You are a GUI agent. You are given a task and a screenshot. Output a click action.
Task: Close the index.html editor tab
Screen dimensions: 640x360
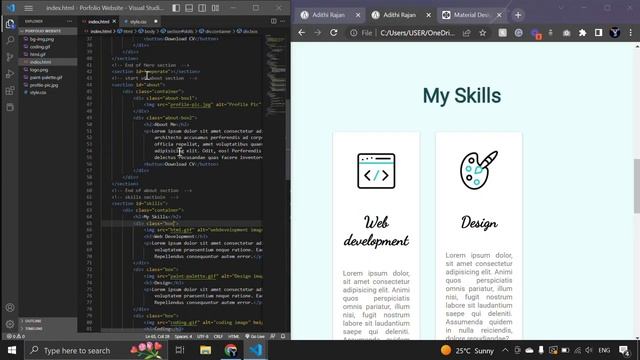pyautogui.click(x=114, y=21)
